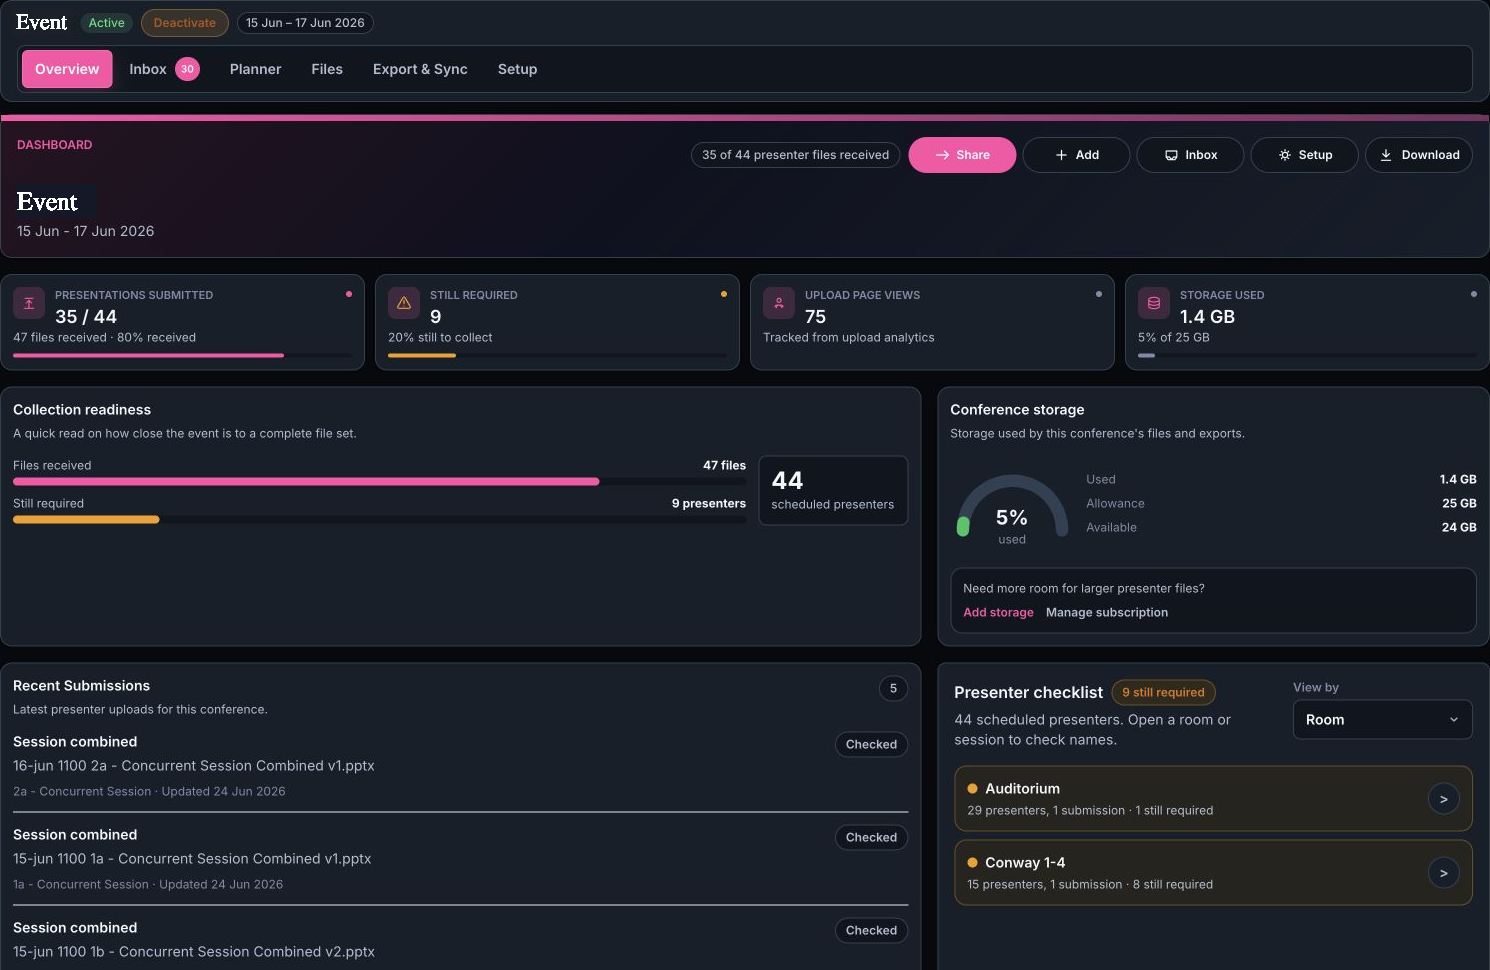Click '20% still to collect' text
Image resolution: width=1490 pixels, height=970 pixels.
440,338
